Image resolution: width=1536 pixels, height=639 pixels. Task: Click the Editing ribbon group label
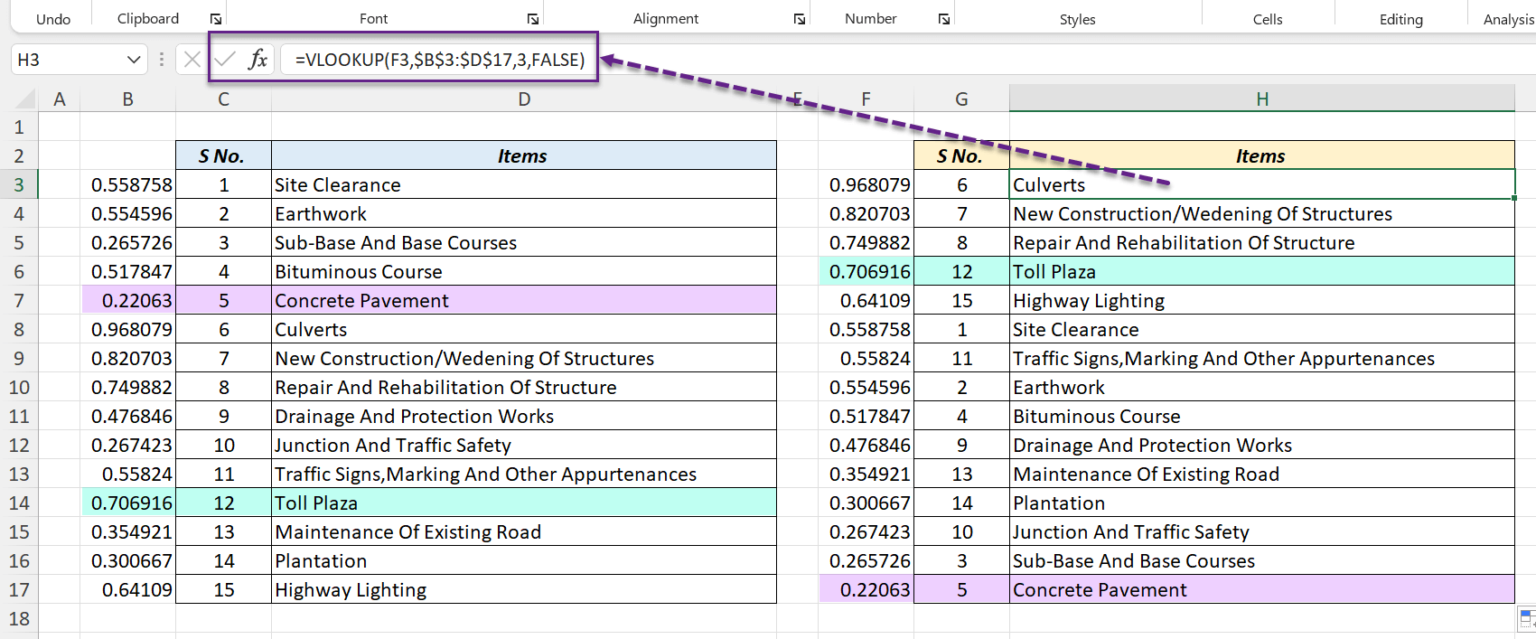[x=1400, y=18]
